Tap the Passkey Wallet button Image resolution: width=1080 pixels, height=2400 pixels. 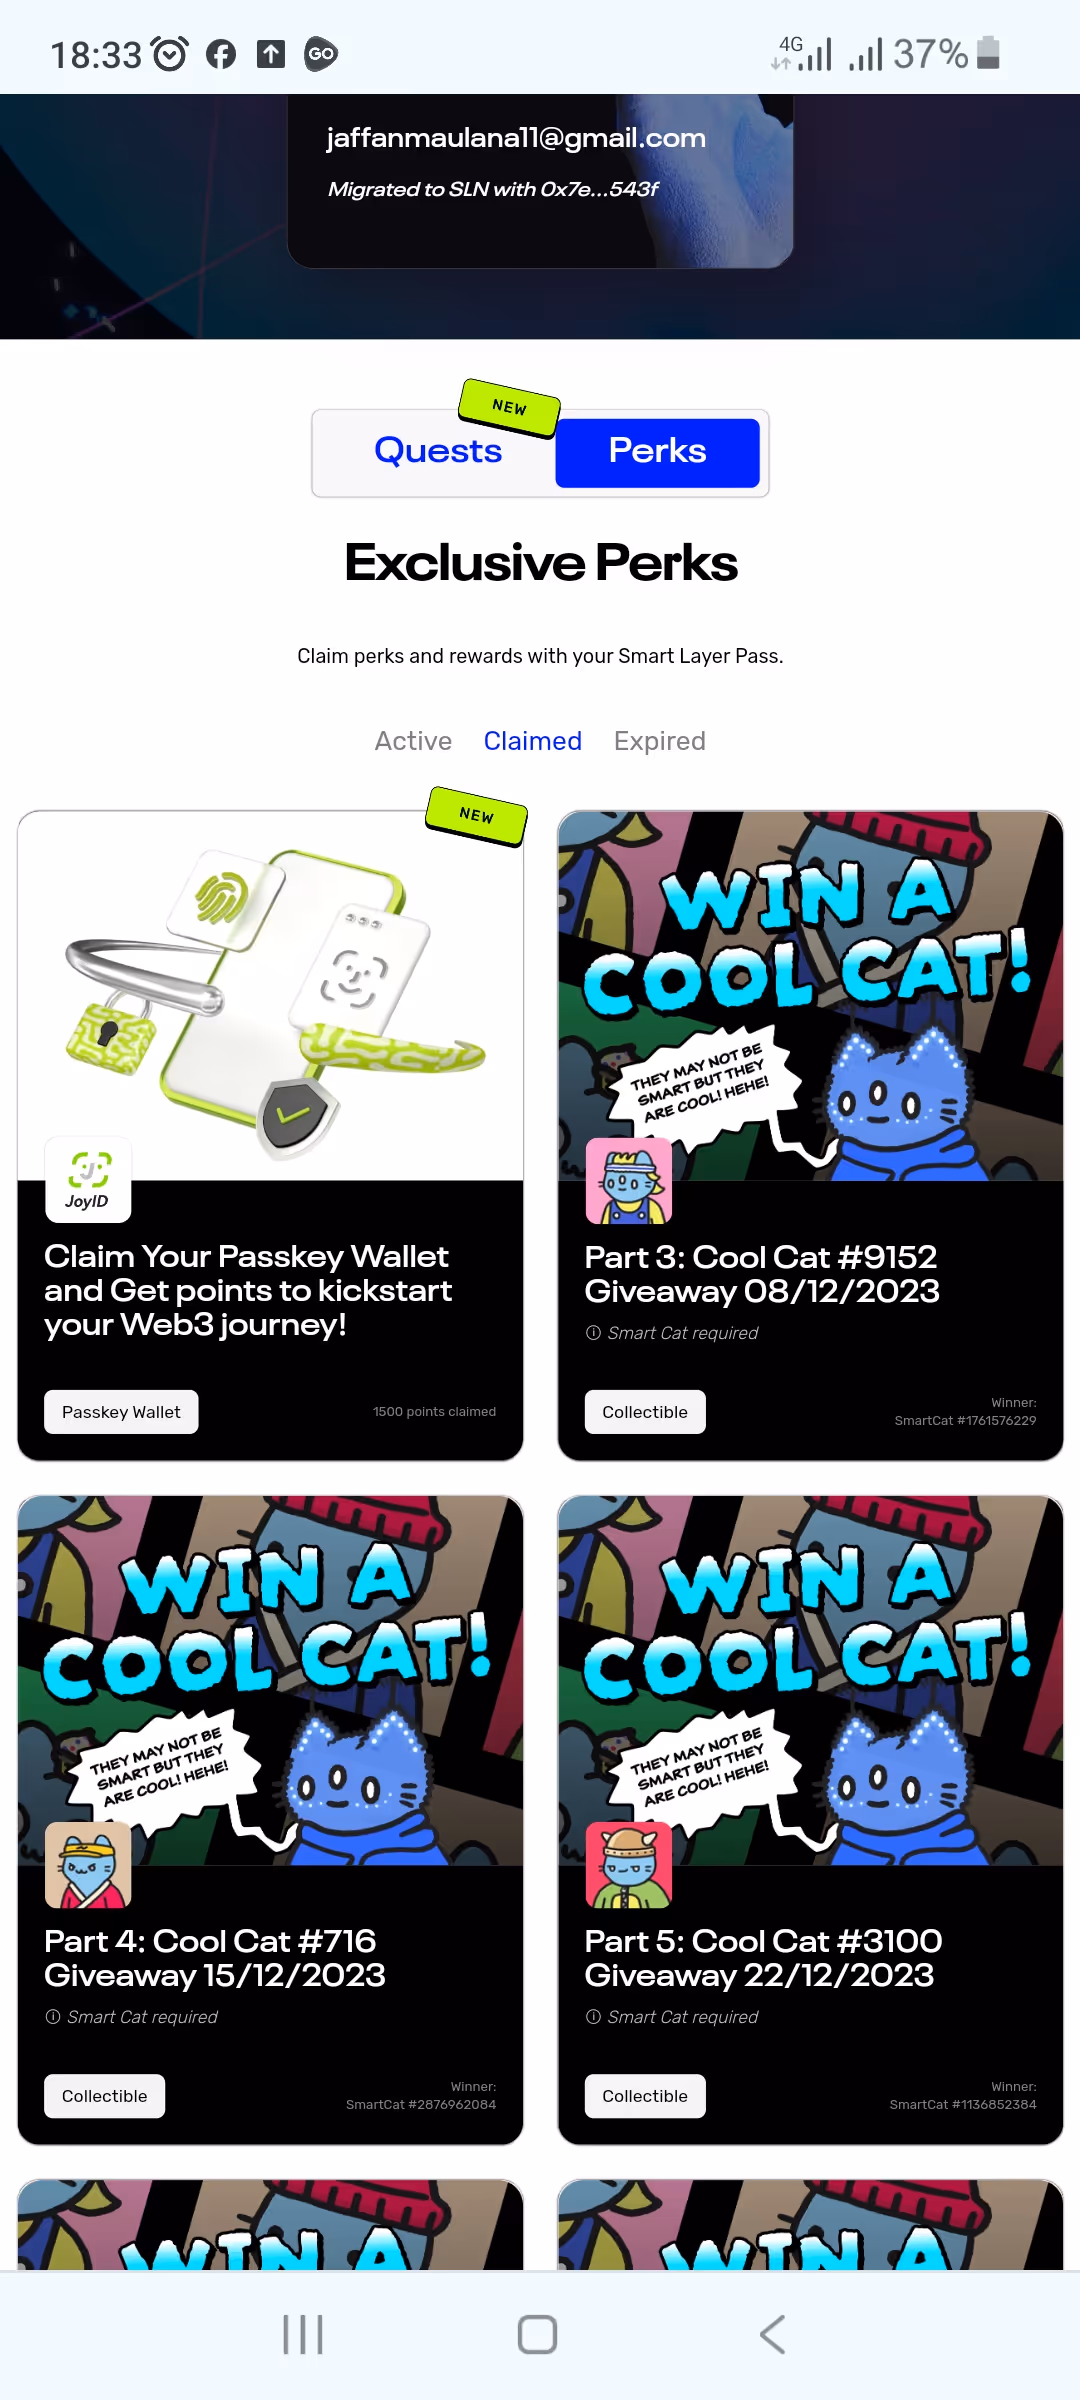click(x=121, y=1412)
